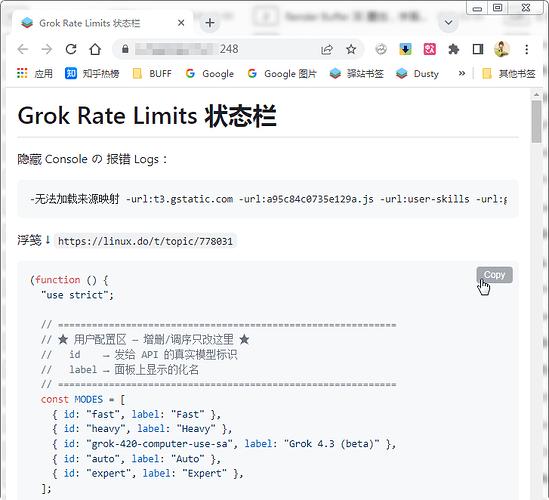Click the (function () { code line

point(69,280)
